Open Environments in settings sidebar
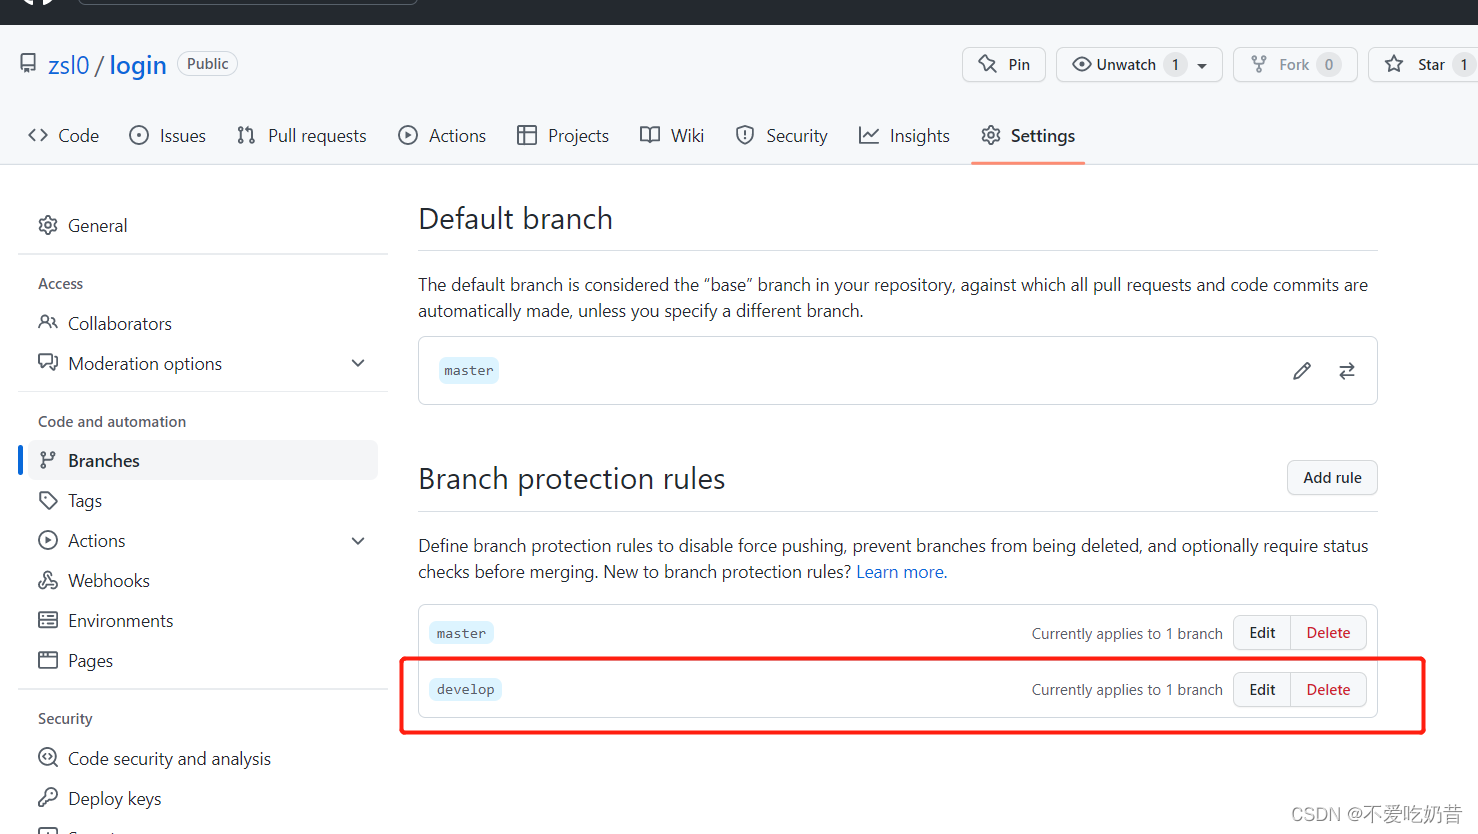The height and width of the screenshot is (834, 1478). coord(203,620)
